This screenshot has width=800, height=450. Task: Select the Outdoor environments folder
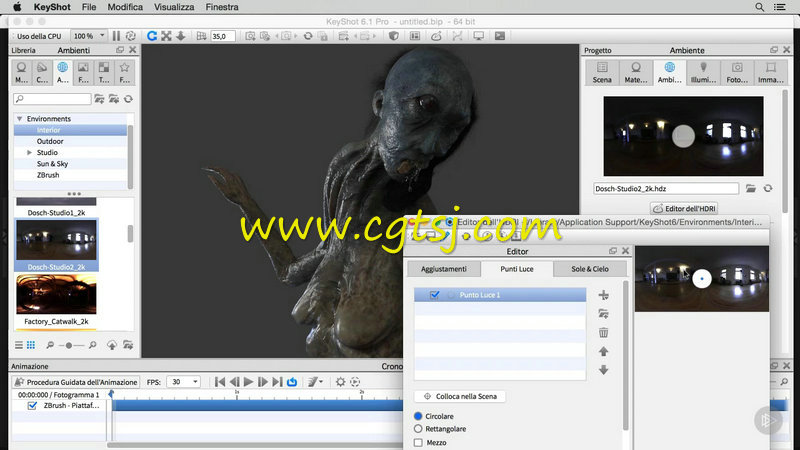50,141
